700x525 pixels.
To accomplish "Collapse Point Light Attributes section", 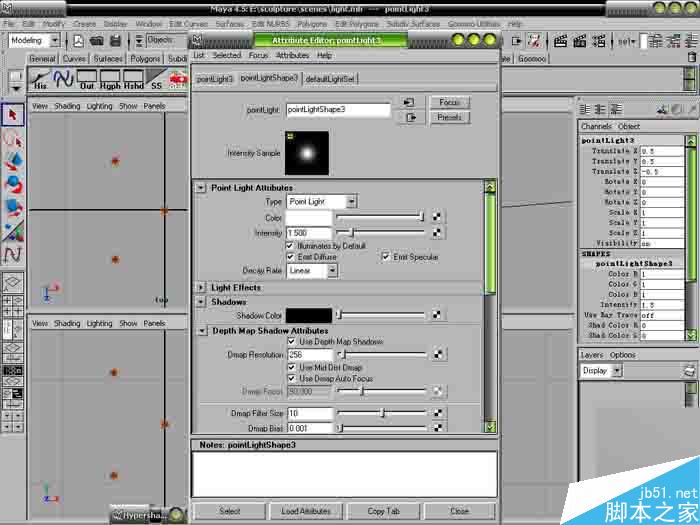I will click(x=201, y=188).
